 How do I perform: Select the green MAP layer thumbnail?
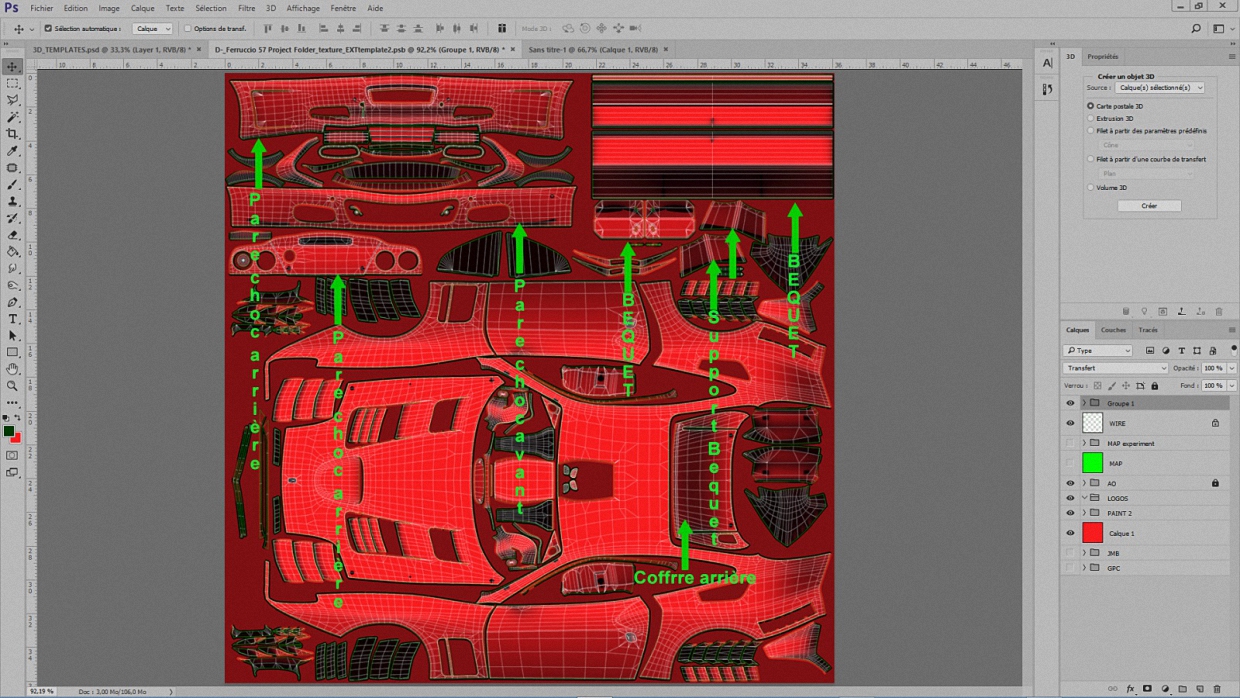1093,463
